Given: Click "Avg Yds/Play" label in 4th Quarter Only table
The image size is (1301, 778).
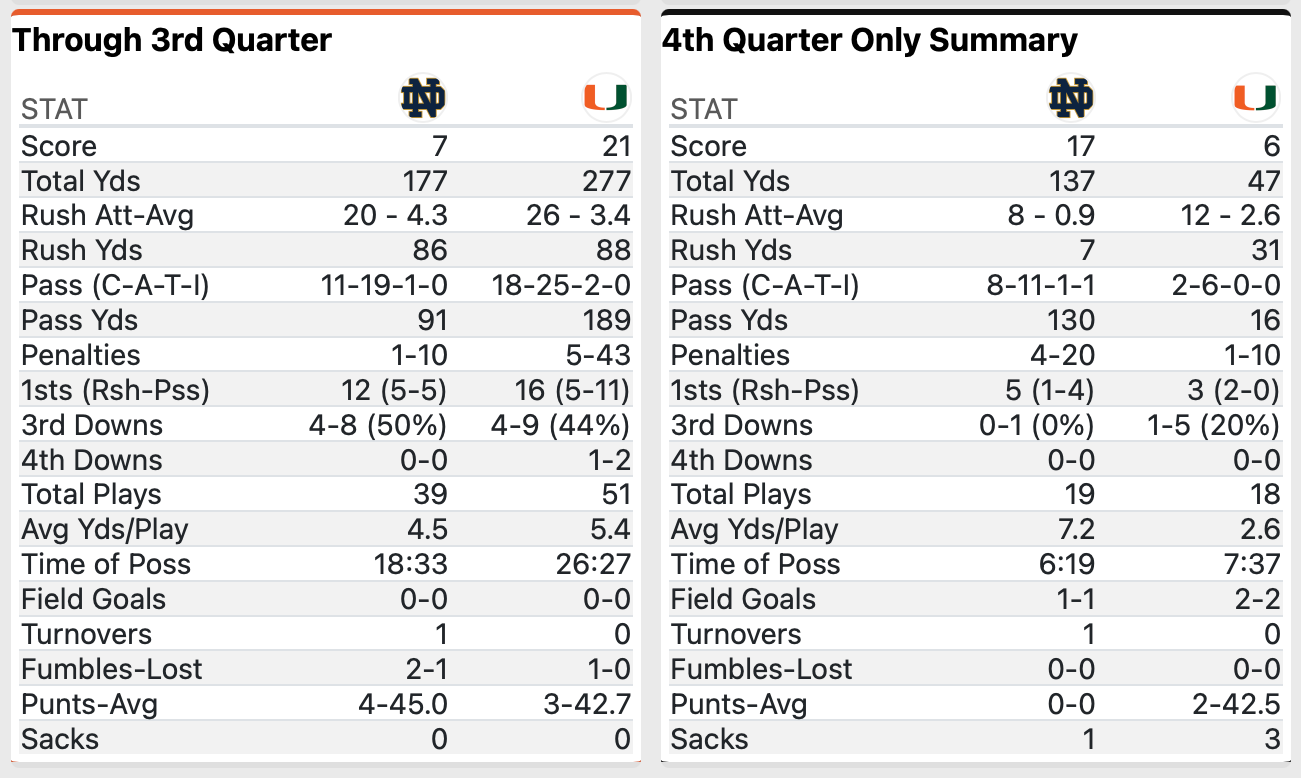Looking at the screenshot, I should (x=754, y=529).
